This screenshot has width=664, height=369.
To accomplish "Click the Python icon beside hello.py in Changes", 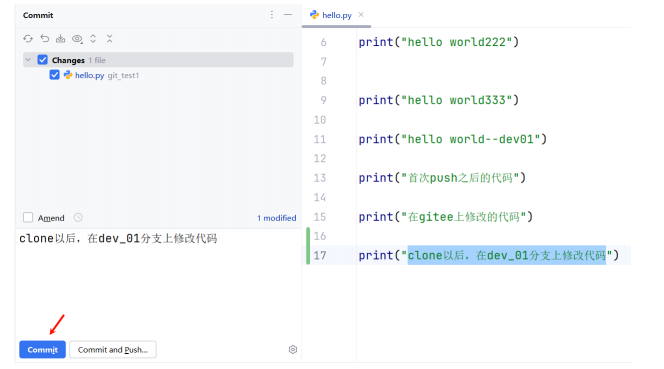I will 68,75.
